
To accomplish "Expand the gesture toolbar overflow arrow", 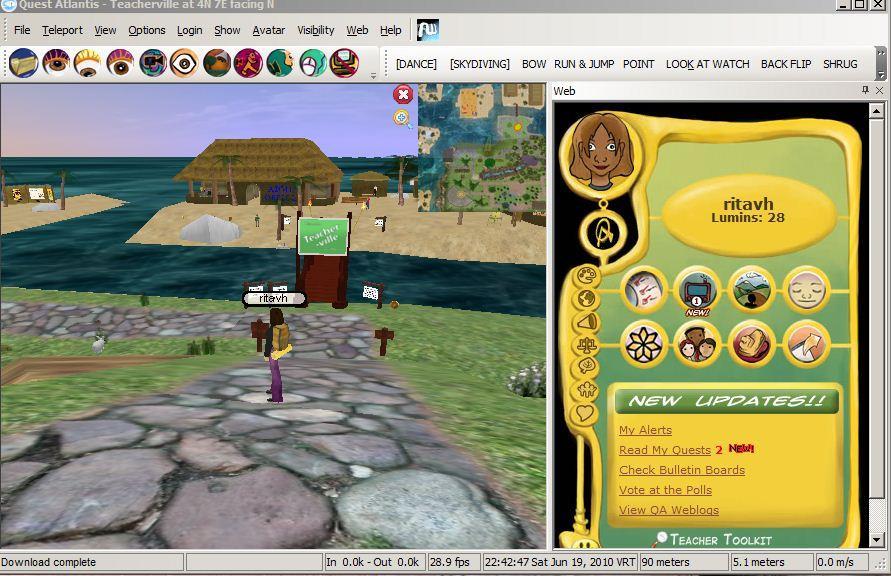I will (x=881, y=74).
